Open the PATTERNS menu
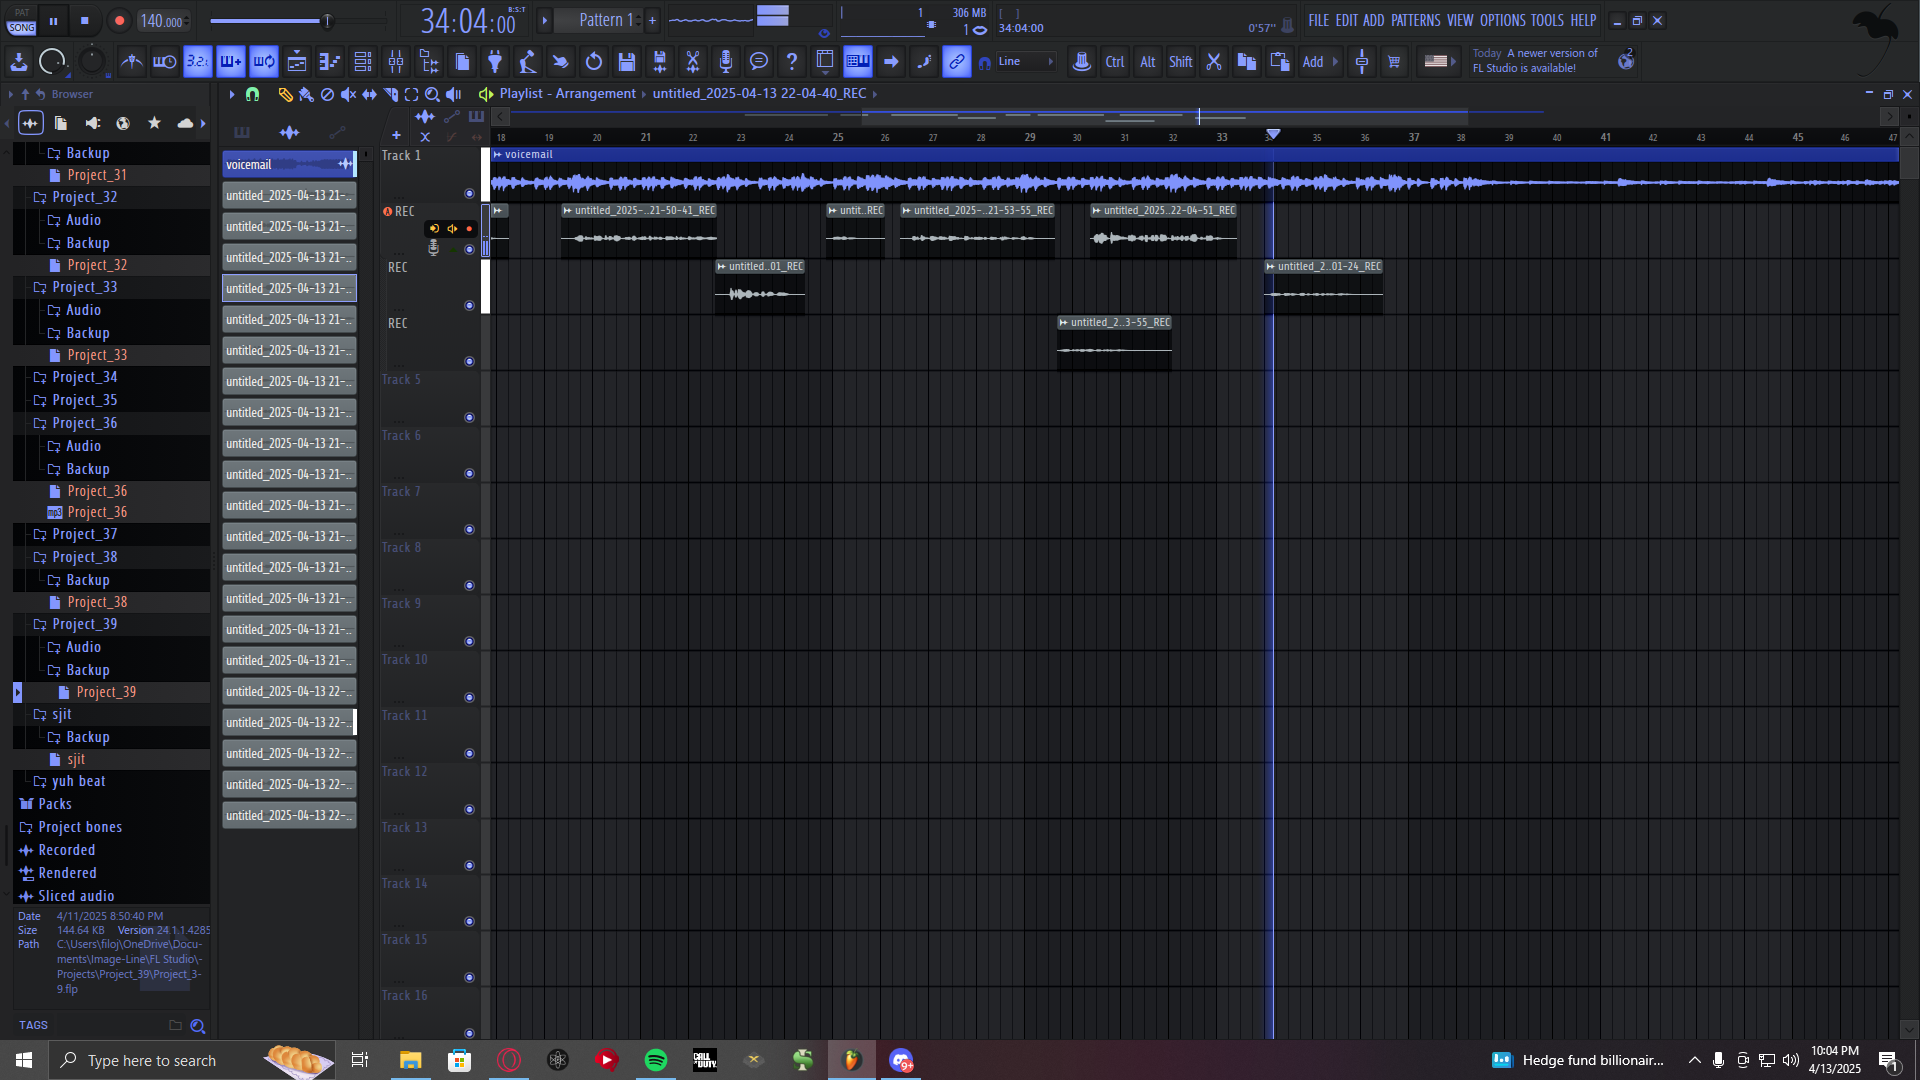 1415,20
